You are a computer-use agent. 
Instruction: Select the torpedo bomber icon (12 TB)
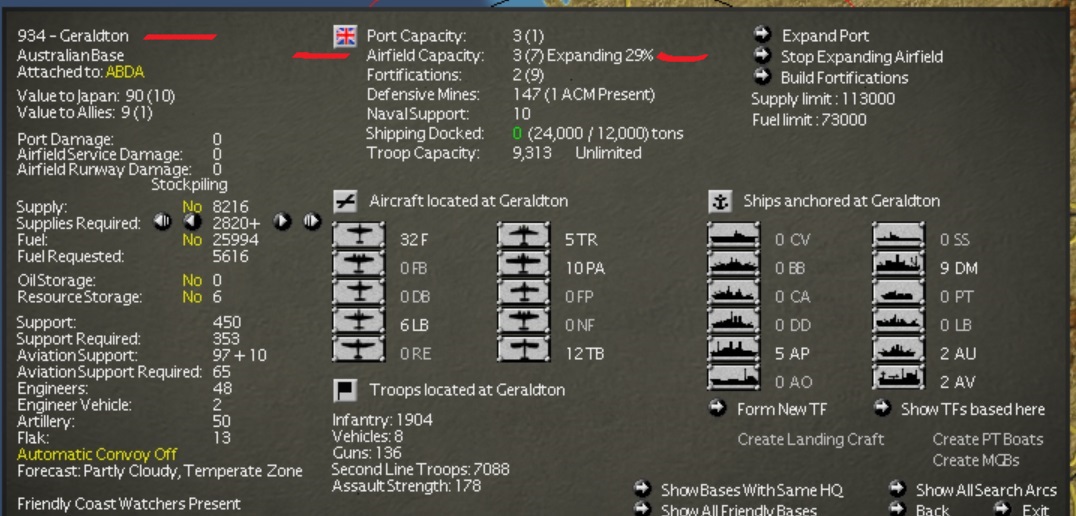coord(524,349)
